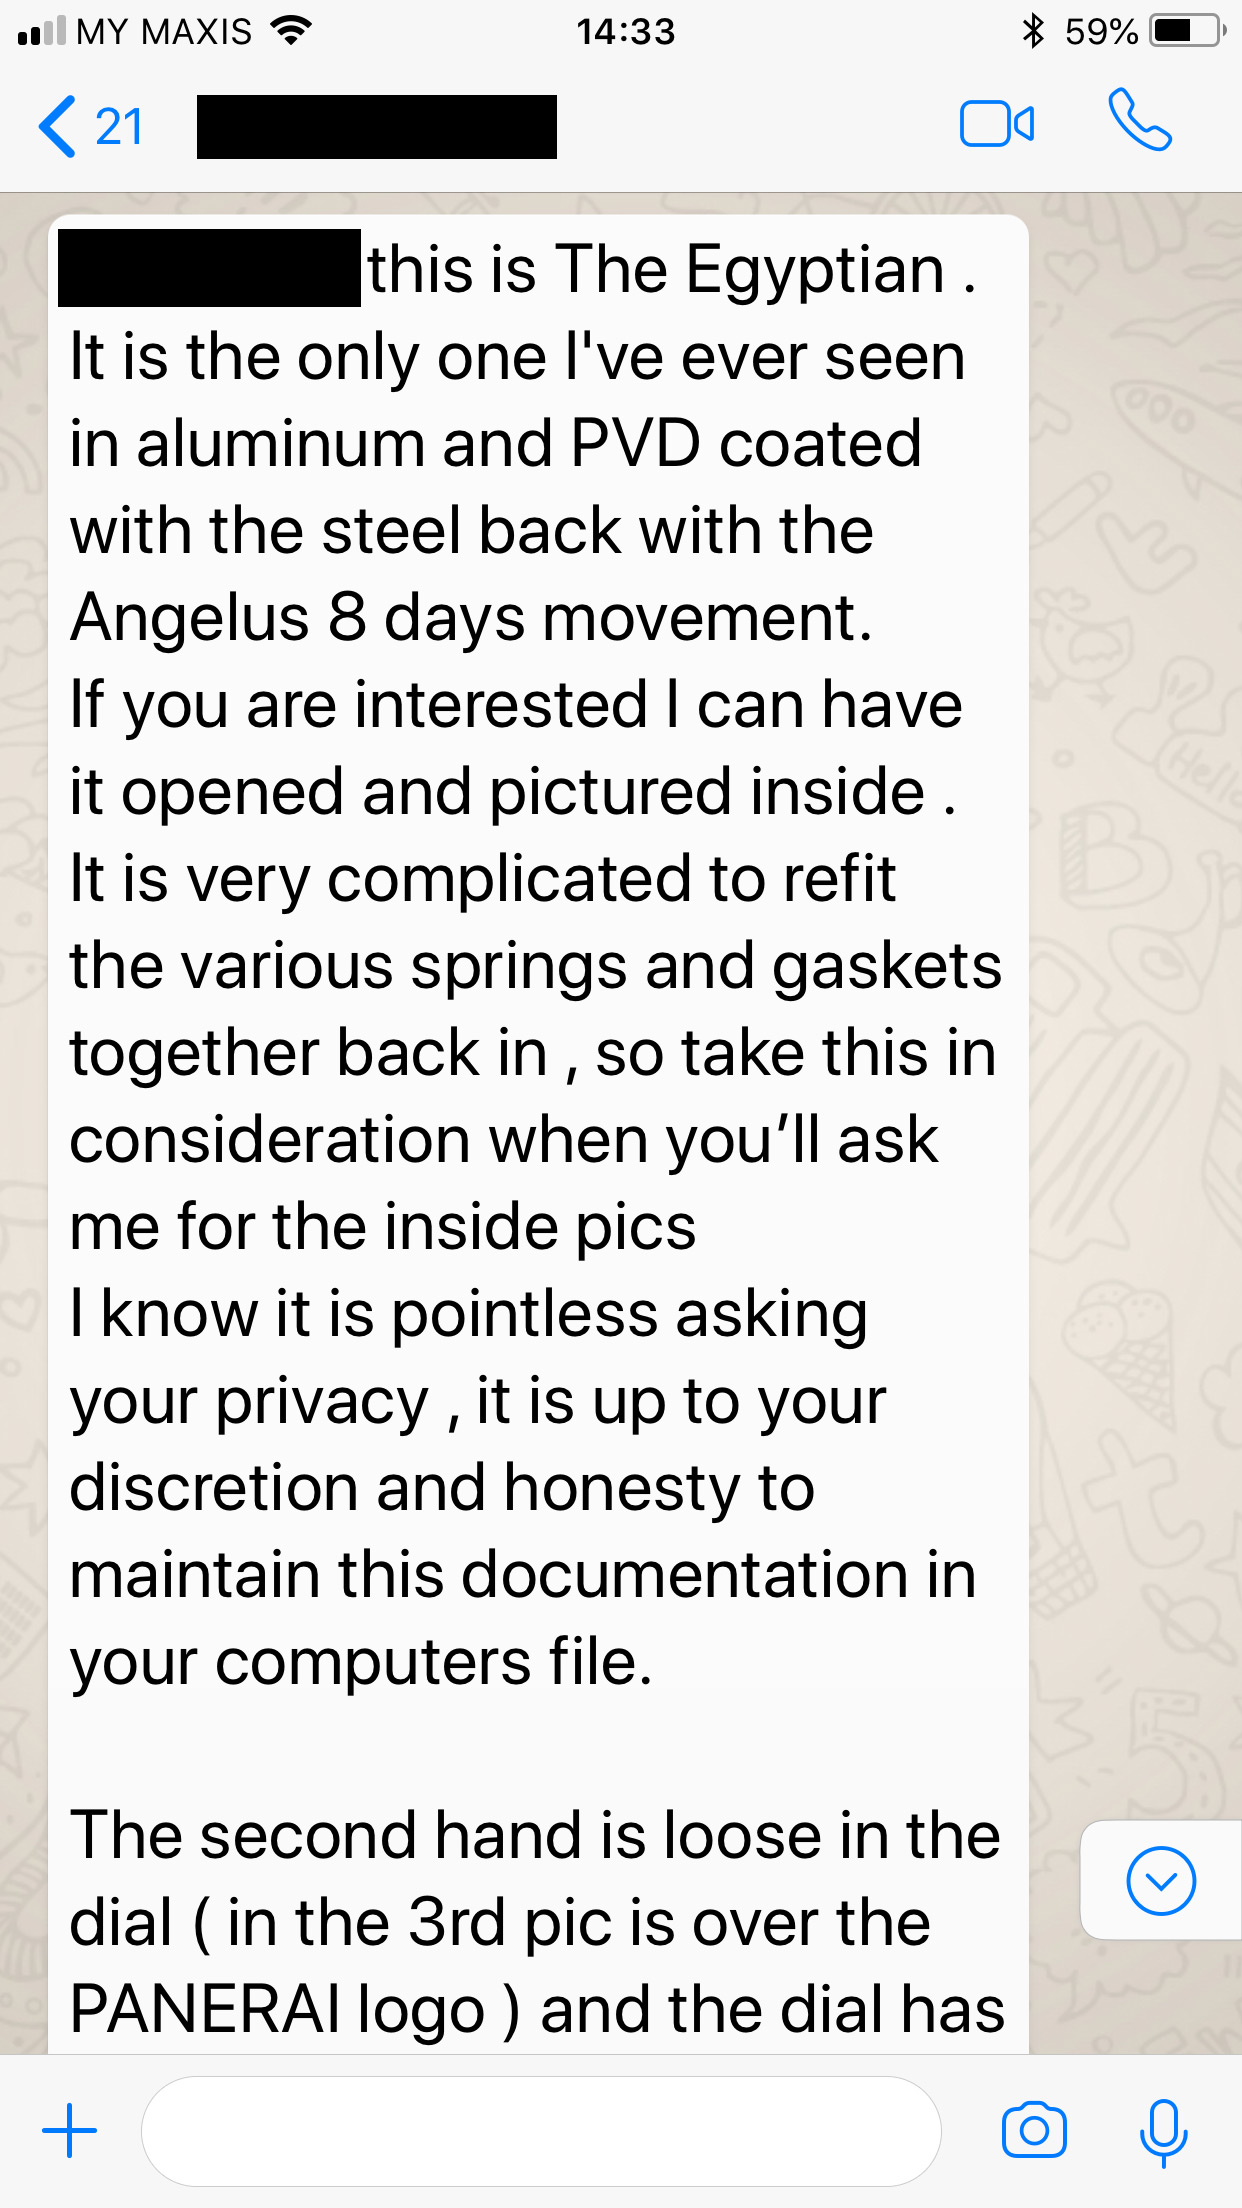The image size is (1242, 2208).
Task: Tap the message line mentioning PANERAI logo
Action: [x=536, y=2010]
